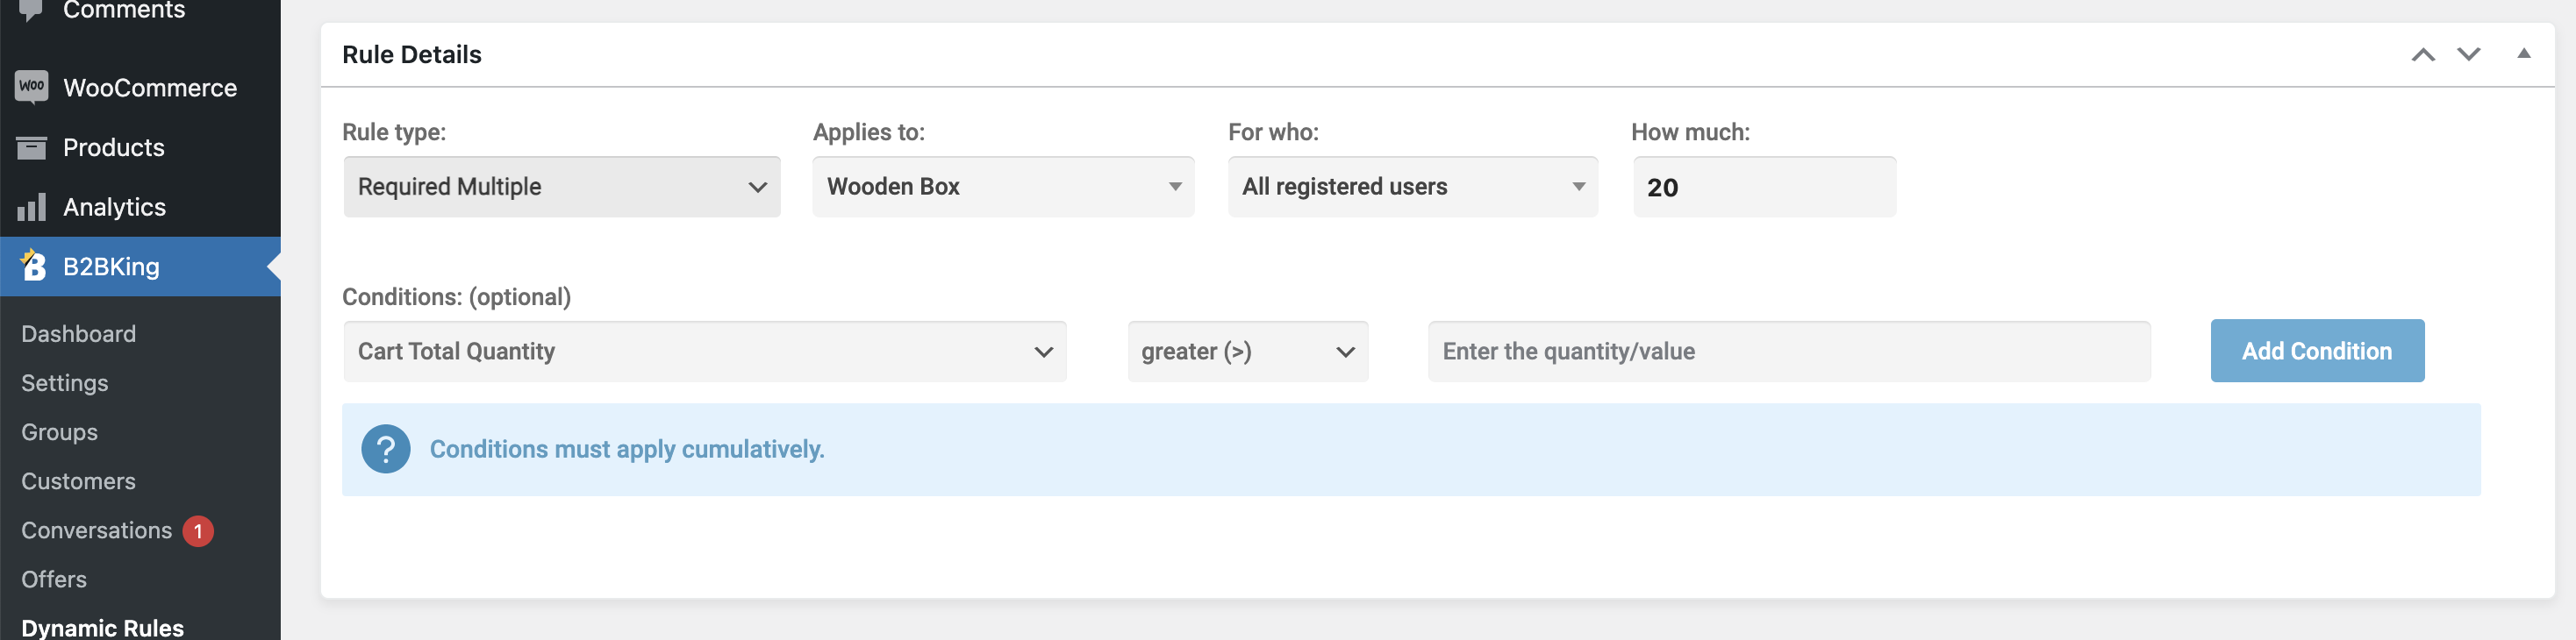The height and width of the screenshot is (640, 2576).
Task: Go to B2BKing Settings submenu
Action: 65,383
